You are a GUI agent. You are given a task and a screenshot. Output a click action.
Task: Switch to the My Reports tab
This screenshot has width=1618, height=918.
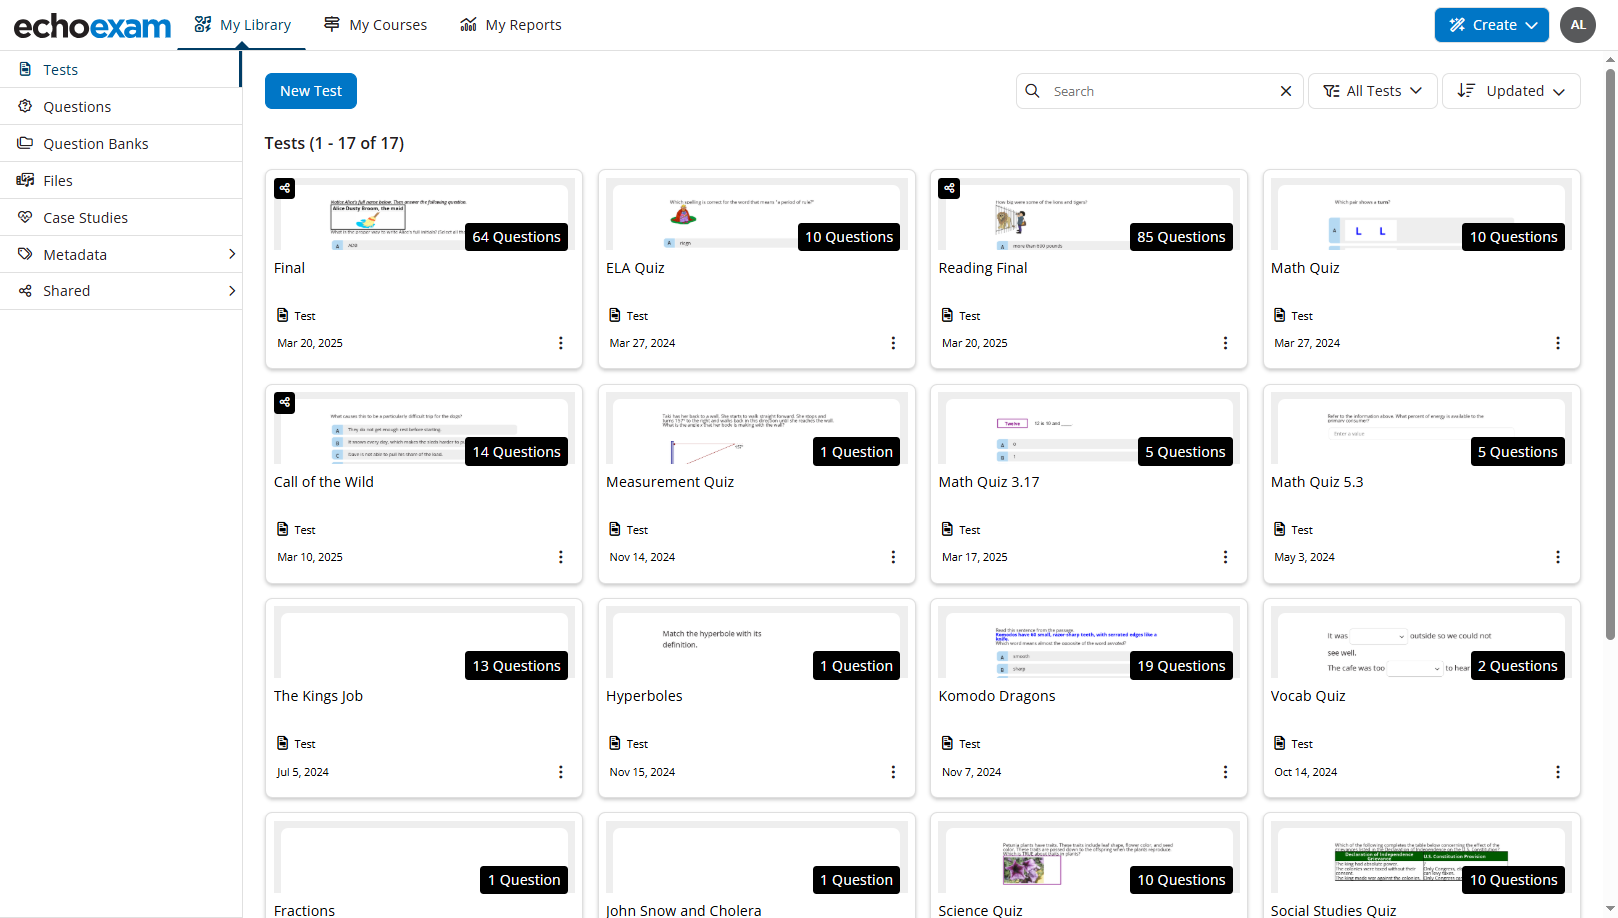coord(511,25)
